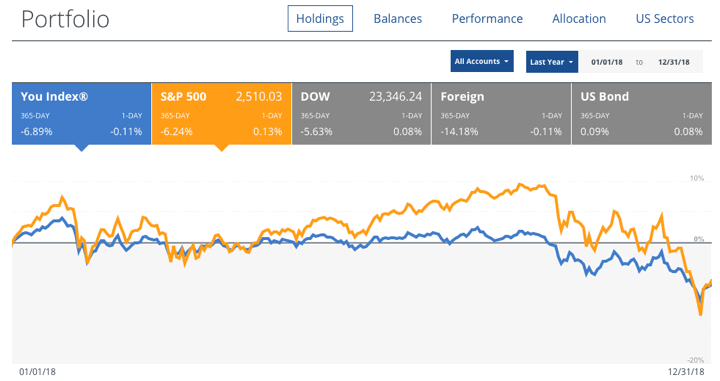Click the arrow on All Accounts button
Viewport: 720px width, 381px height.
point(506,62)
